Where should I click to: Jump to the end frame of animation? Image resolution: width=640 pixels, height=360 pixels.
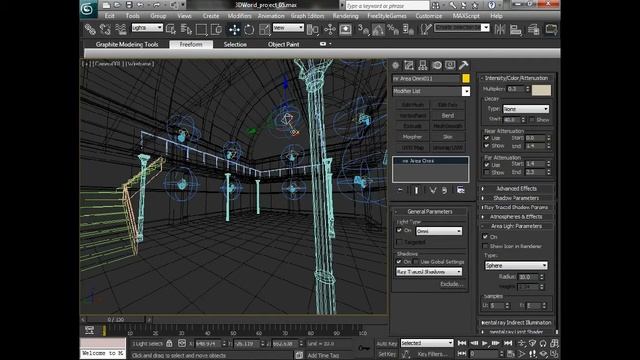pos(508,343)
